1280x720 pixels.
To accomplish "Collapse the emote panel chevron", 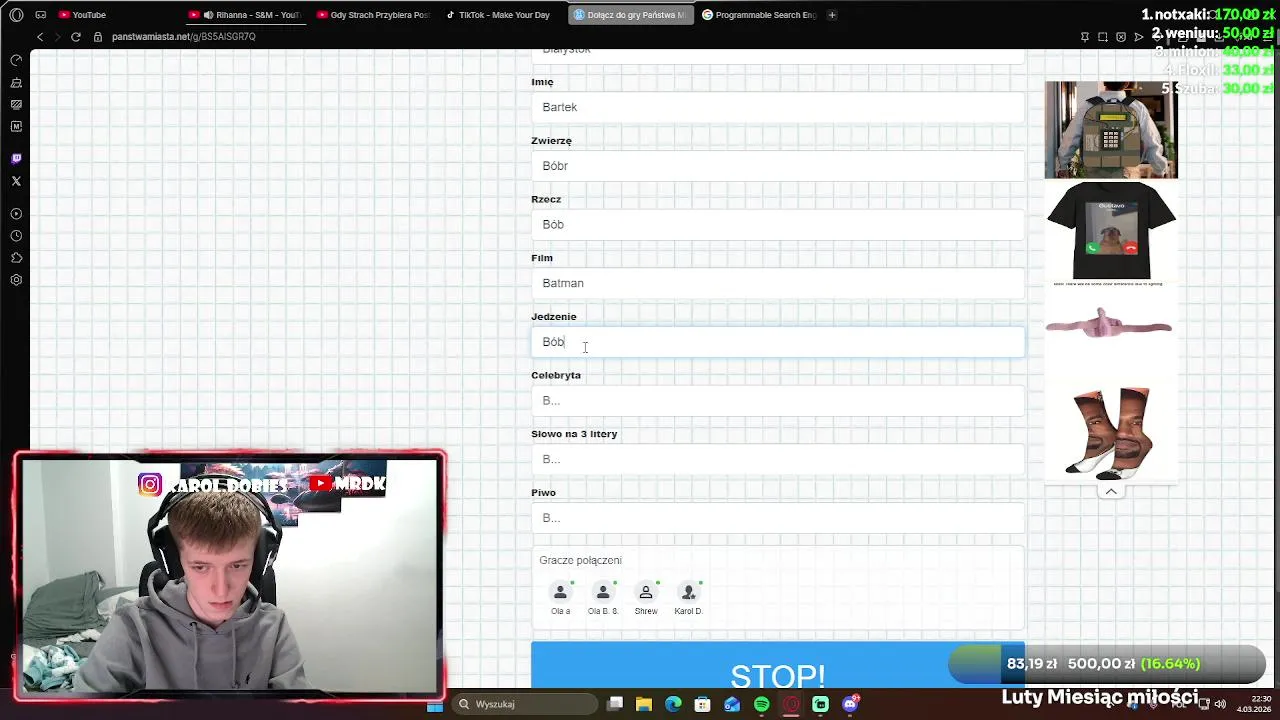I will point(1111,491).
